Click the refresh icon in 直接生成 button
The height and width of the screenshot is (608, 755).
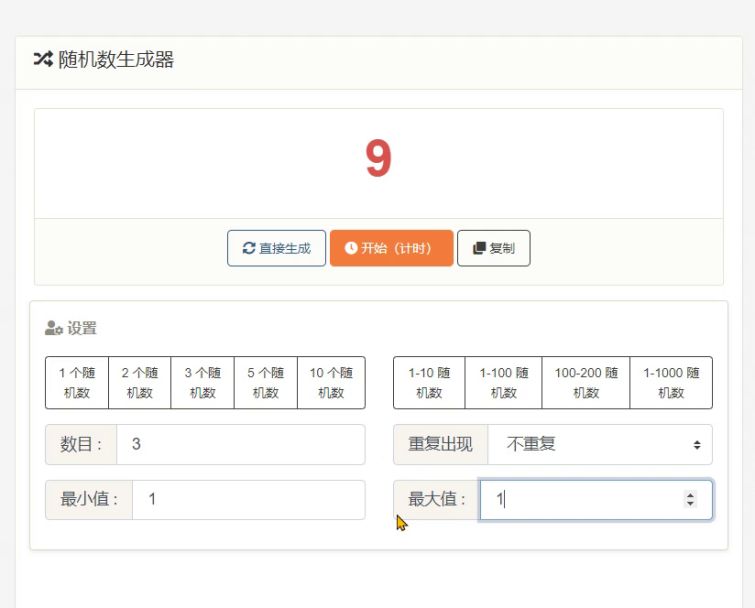[249, 249]
